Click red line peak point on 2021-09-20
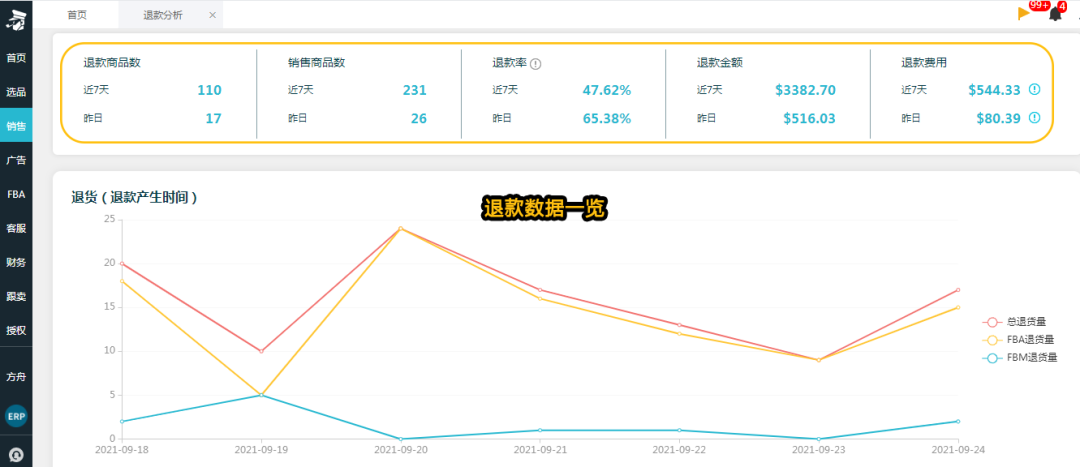The image size is (1080, 467). [x=400, y=228]
